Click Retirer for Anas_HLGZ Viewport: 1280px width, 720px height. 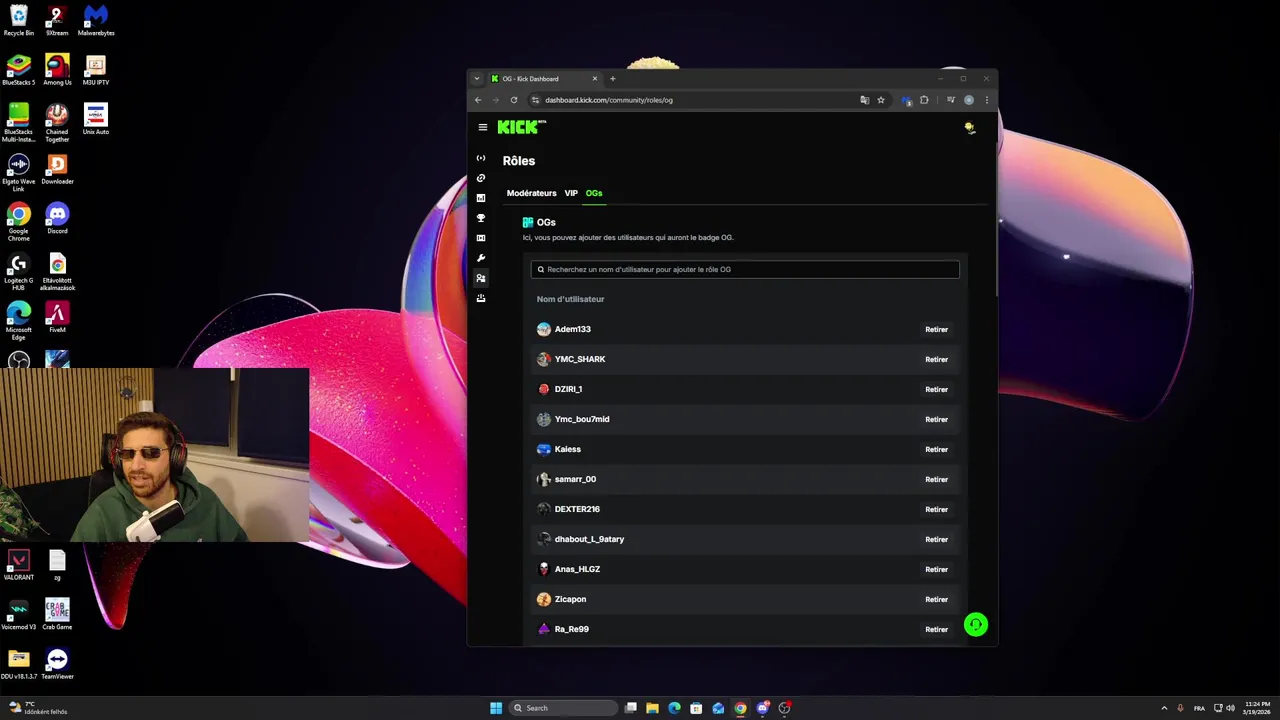(x=936, y=569)
